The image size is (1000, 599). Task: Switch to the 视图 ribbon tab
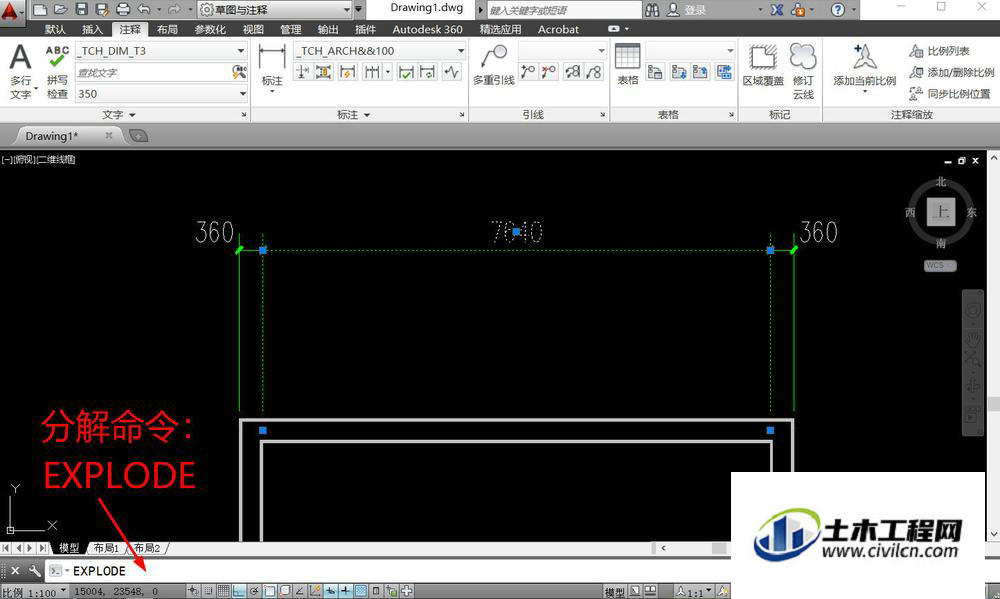coord(253,29)
